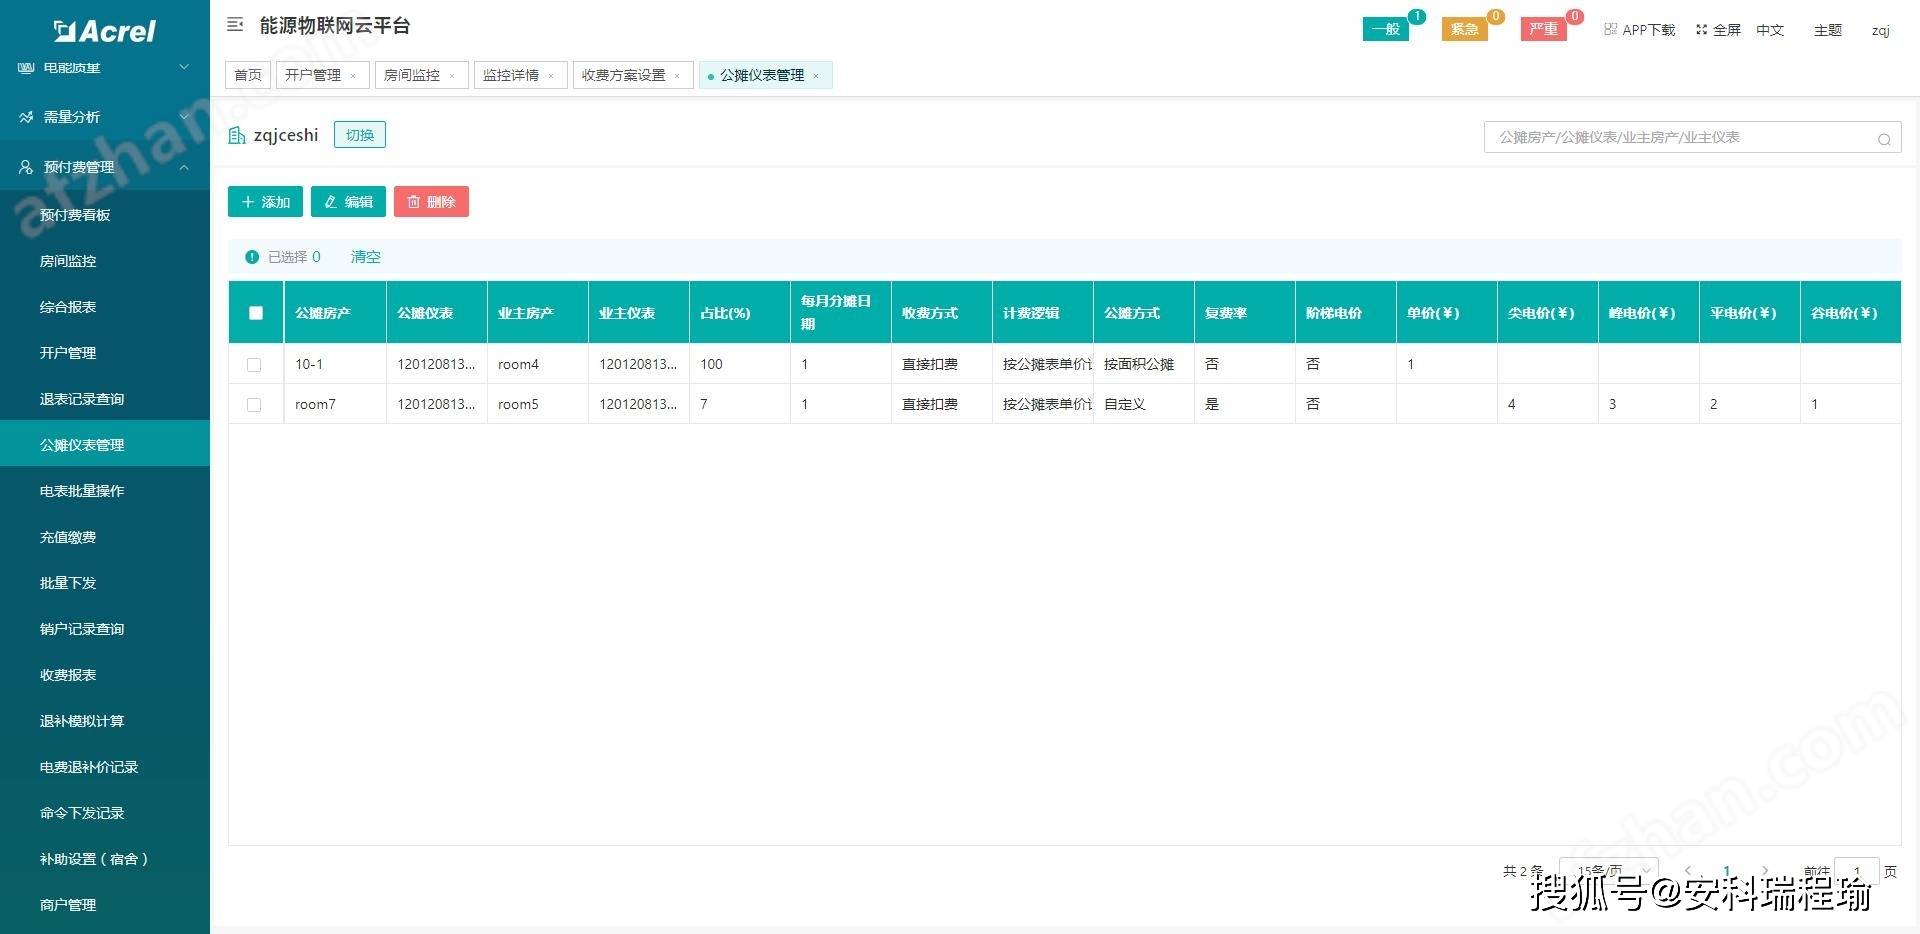Close the 房间监控 tab
Viewport: 1920px width, 934px height.
tap(452, 76)
